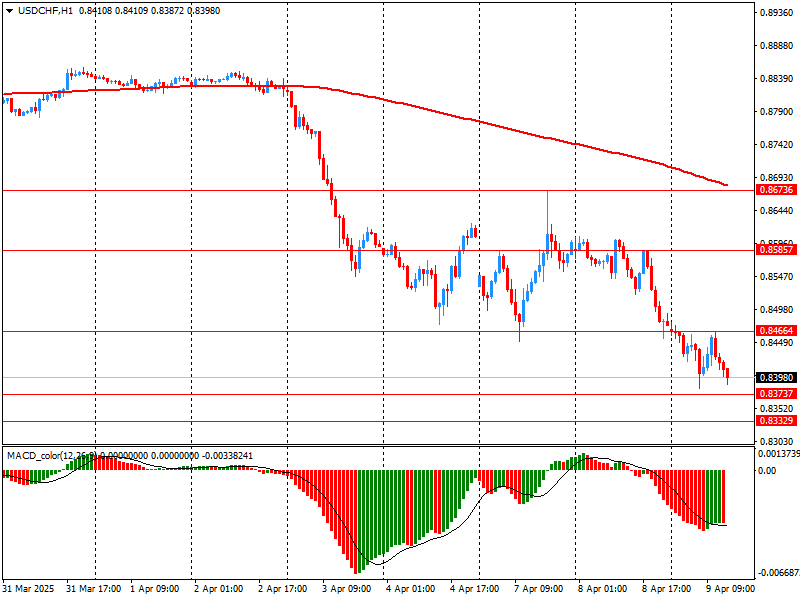
Task: Click the current price label 0.83980
Action: click(x=776, y=377)
